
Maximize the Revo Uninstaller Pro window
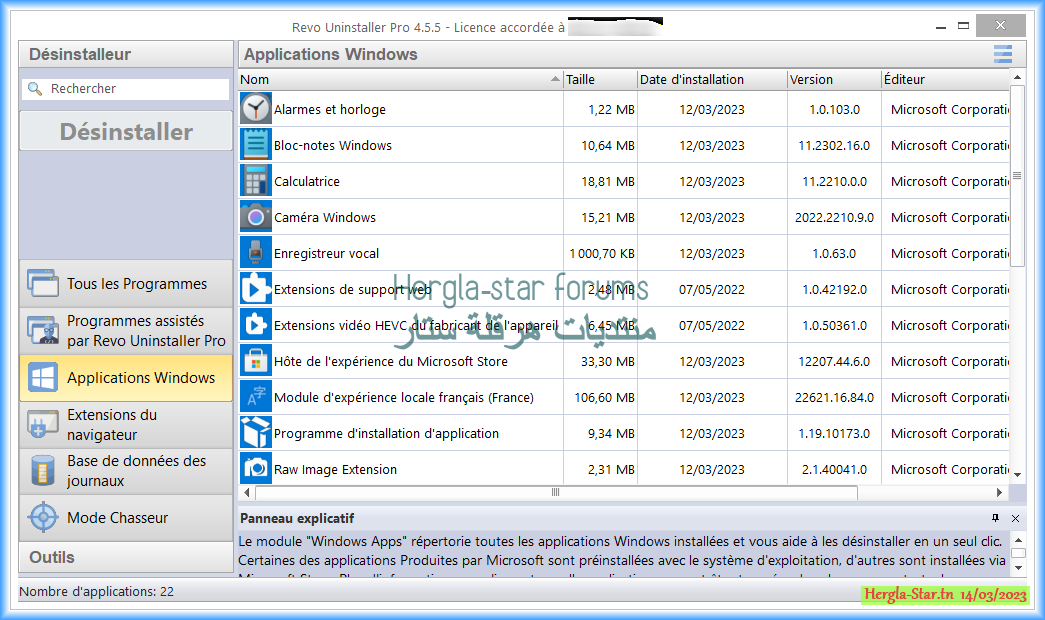[x=963, y=26]
